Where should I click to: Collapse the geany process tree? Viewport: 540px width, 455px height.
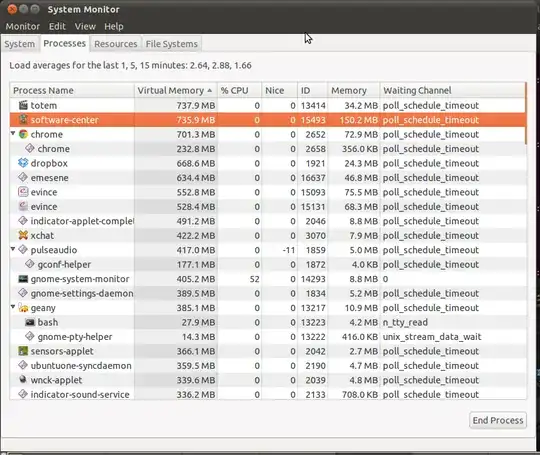pyautogui.click(x=13, y=307)
